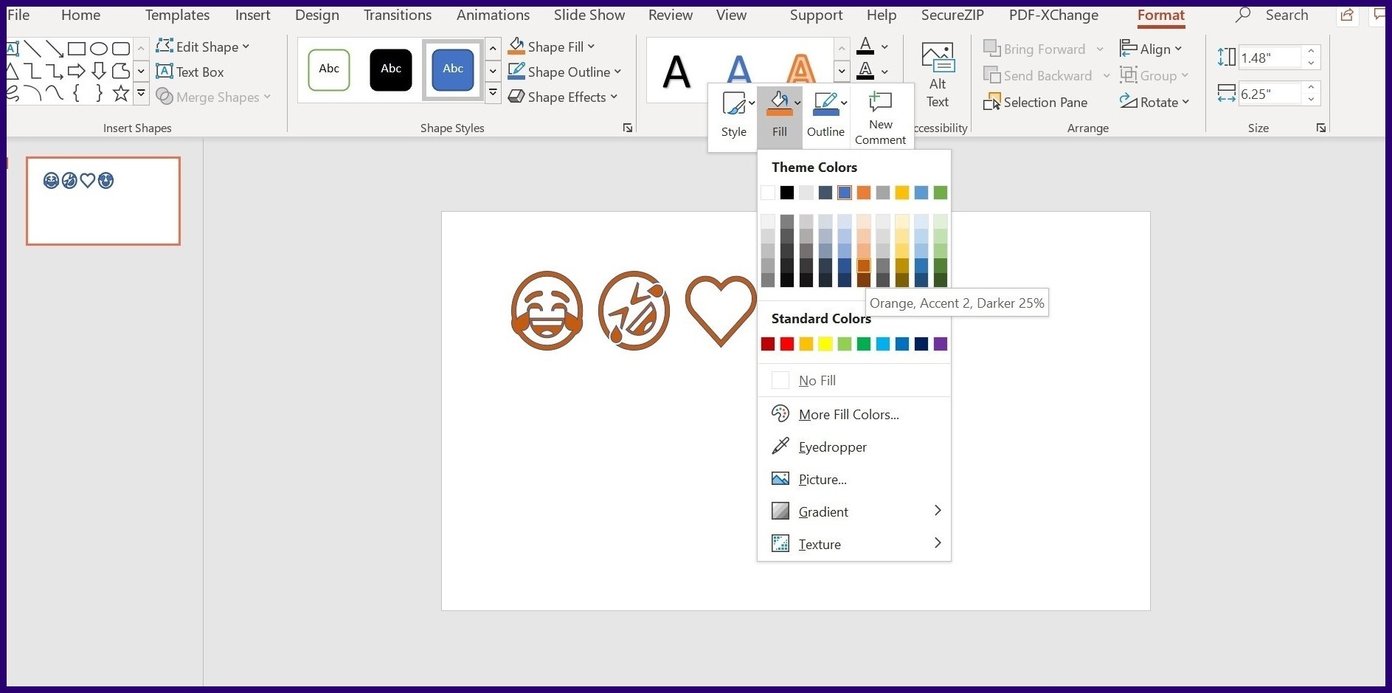Open Size dialog launcher
The height and width of the screenshot is (693, 1392).
coord(1321,128)
